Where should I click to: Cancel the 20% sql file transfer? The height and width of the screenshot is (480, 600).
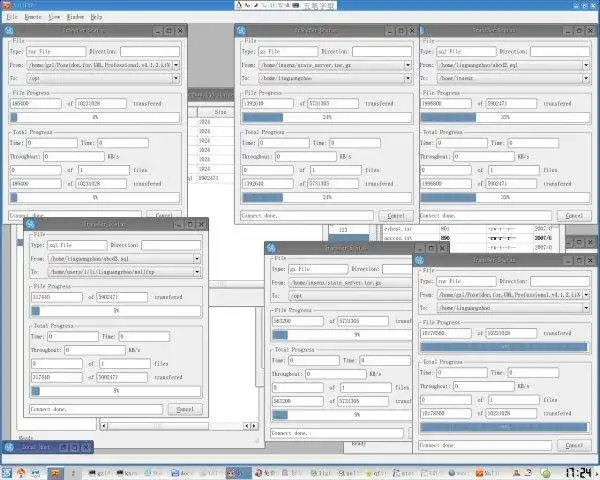pos(574,216)
